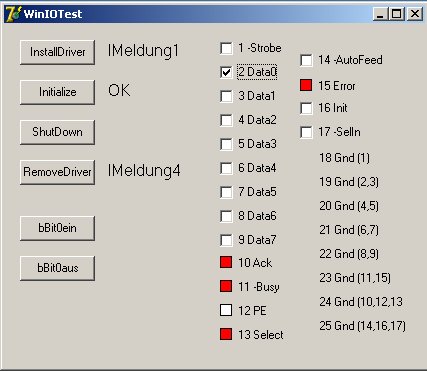
Task: Uncheck the 2 Data0 checkbox
Action: point(226,72)
